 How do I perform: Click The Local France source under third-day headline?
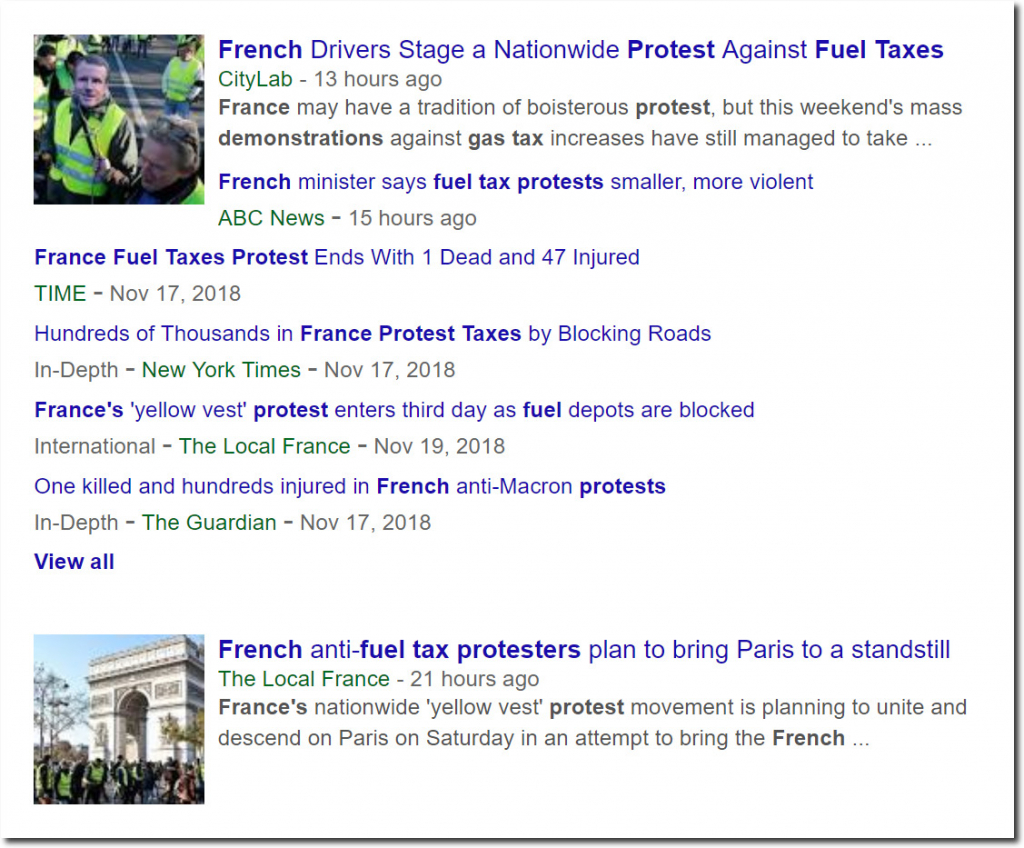click(264, 446)
